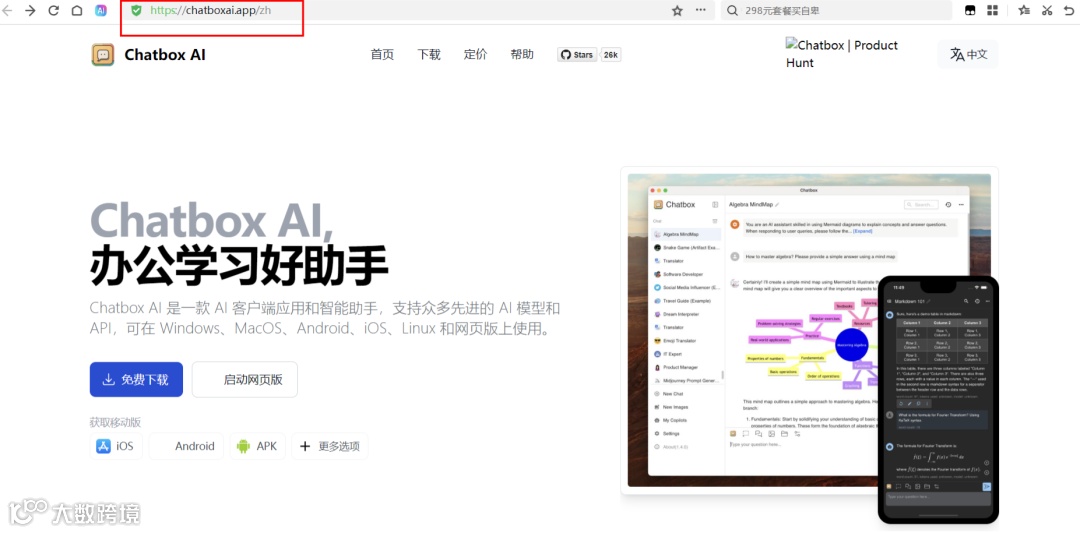Open the Chatbox Product Hunt link
The image size is (1080, 533).
click(x=842, y=54)
